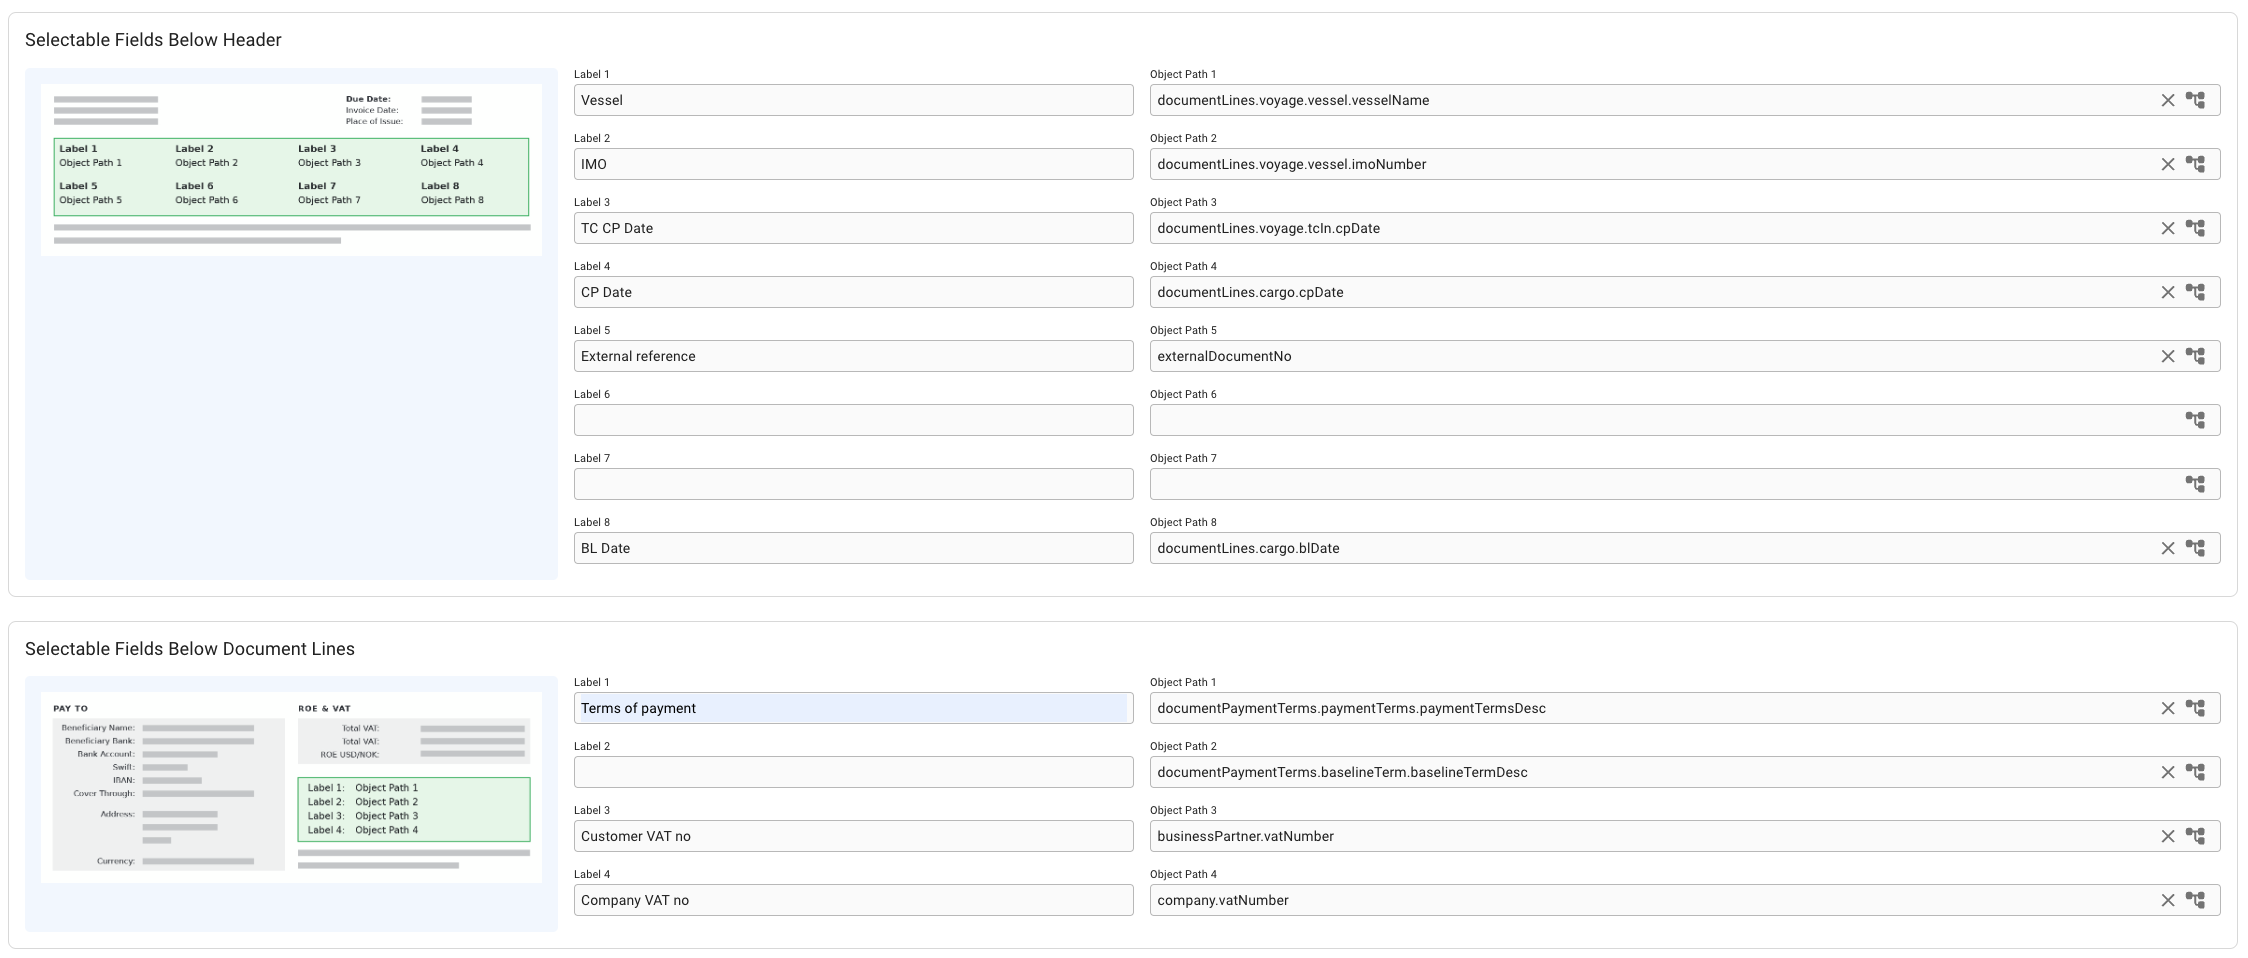2248x958 pixels.
Task: Open tree picker for tcIn.cpDate path
Action: pyautogui.click(x=2195, y=228)
